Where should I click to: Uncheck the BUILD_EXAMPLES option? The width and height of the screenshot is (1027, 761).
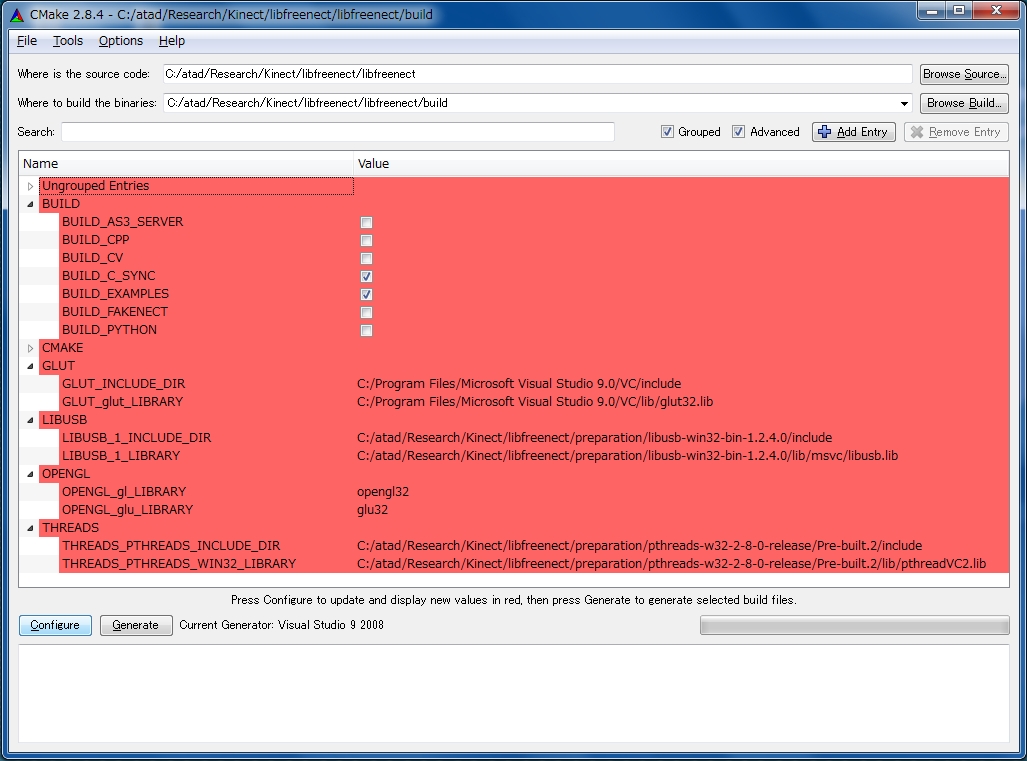click(367, 294)
